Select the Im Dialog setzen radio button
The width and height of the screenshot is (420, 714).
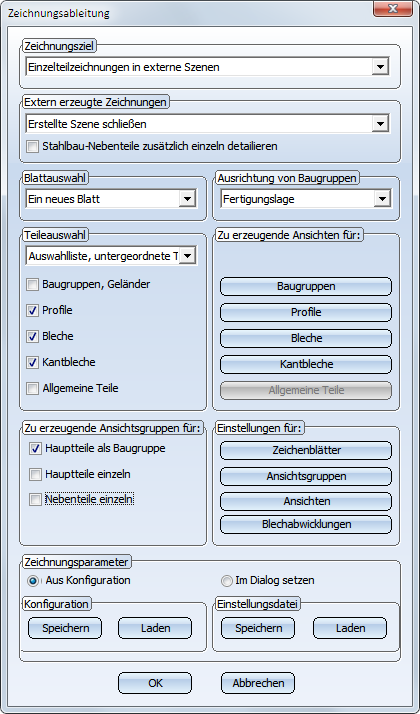[x=226, y=581]
